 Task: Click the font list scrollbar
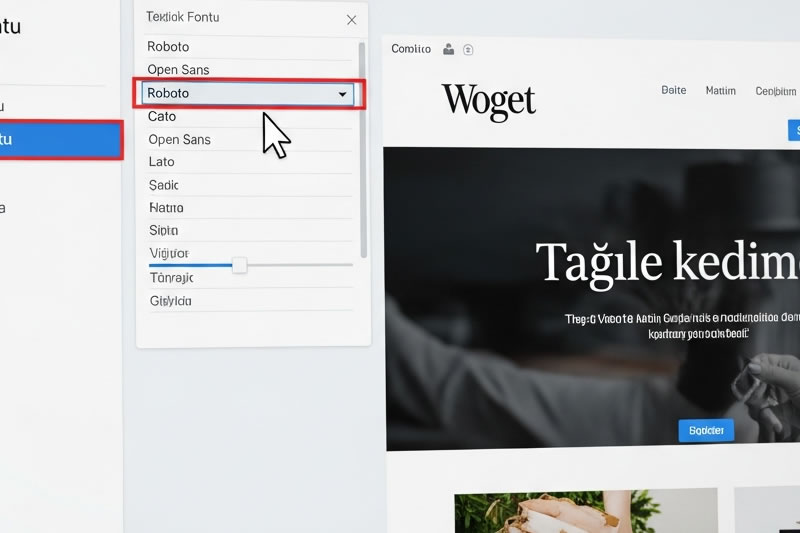[363, 150]
